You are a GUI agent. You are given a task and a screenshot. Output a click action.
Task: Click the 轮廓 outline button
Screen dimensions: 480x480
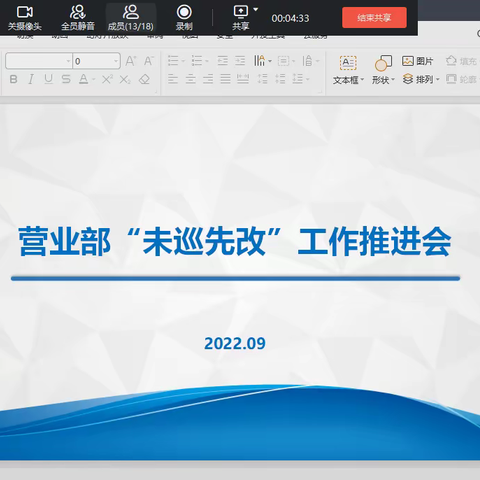click(461, 79)
